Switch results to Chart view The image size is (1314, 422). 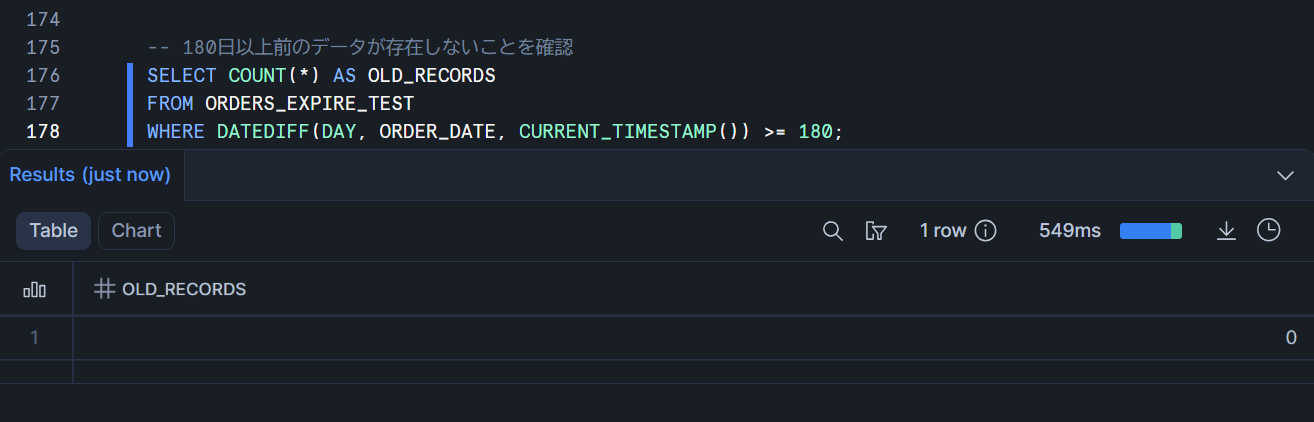point(136,231)
